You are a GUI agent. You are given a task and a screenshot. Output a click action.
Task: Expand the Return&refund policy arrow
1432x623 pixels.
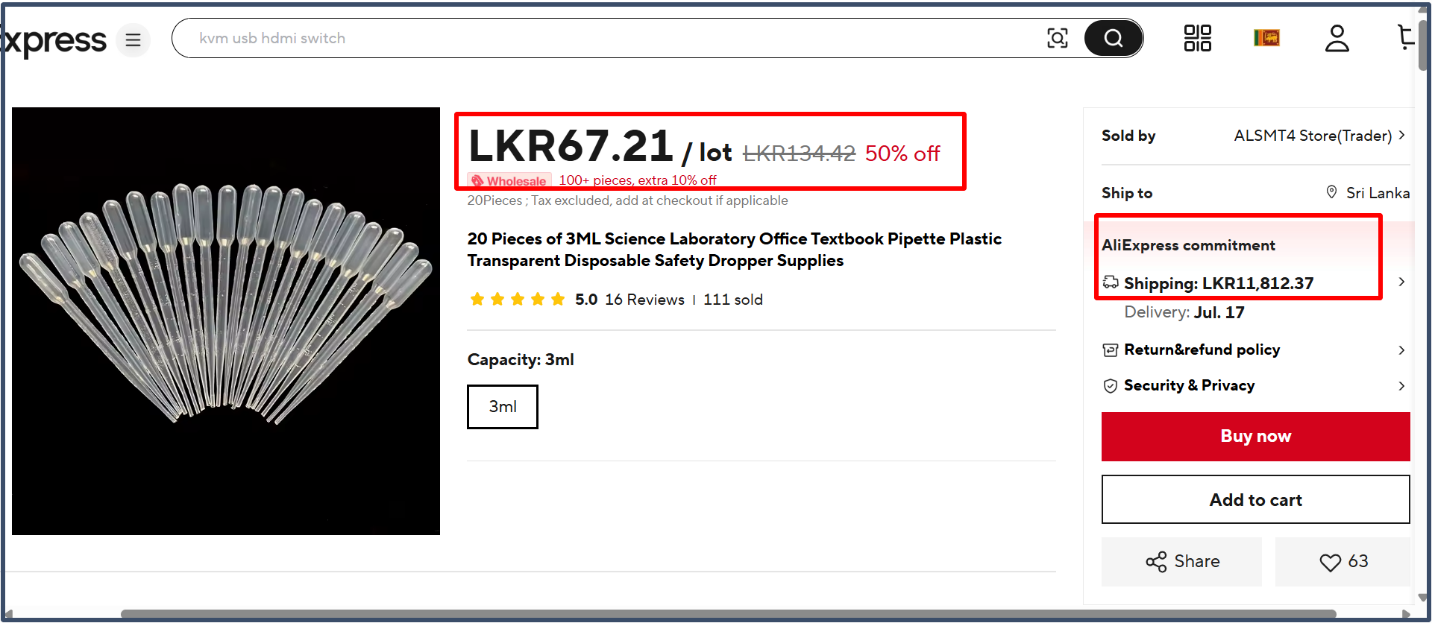(1401, 350)
